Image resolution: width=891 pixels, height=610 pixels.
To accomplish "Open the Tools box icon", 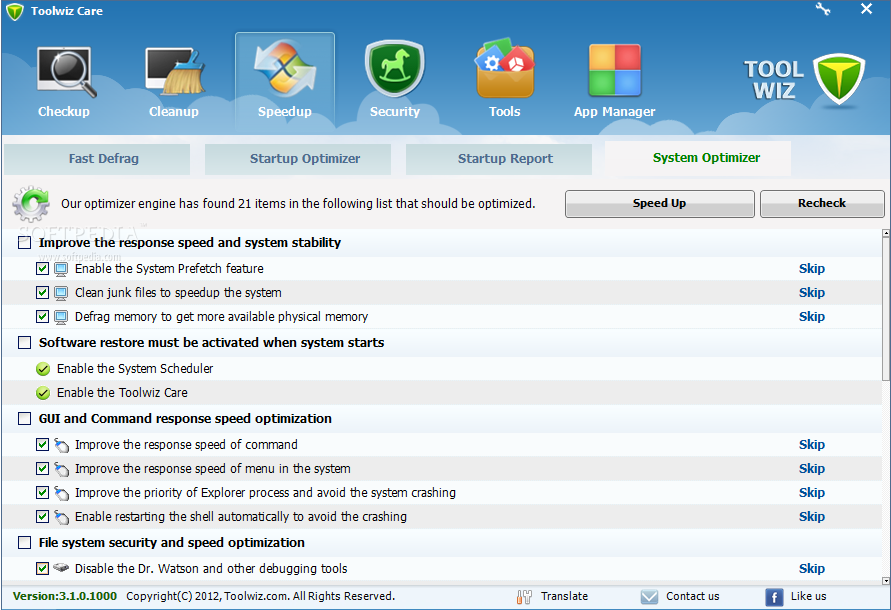I will [x=505, y=68].
